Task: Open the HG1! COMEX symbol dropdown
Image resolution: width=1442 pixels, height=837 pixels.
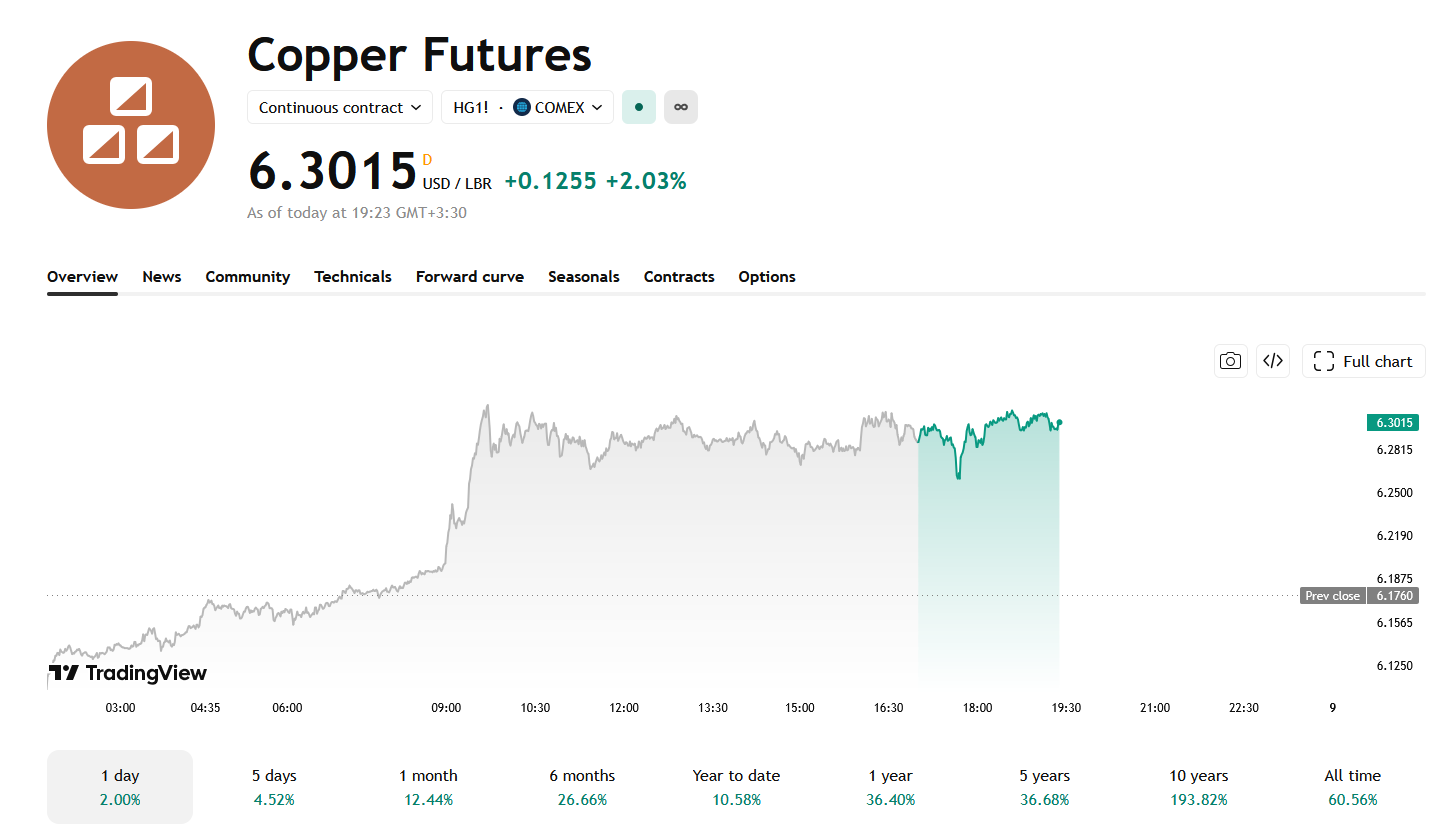Action: pyautogui.click(x=527, y=107)
